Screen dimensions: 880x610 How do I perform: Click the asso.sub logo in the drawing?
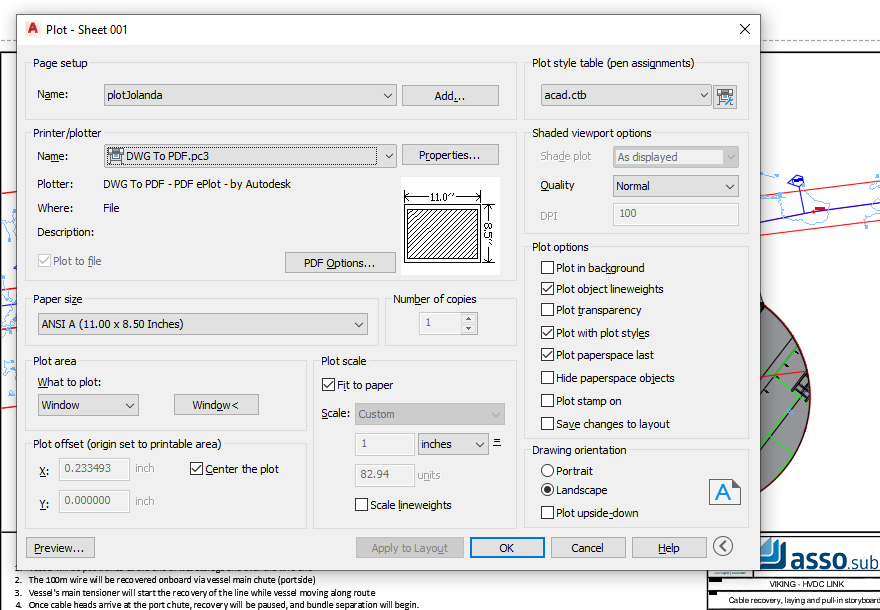[820, 556]
